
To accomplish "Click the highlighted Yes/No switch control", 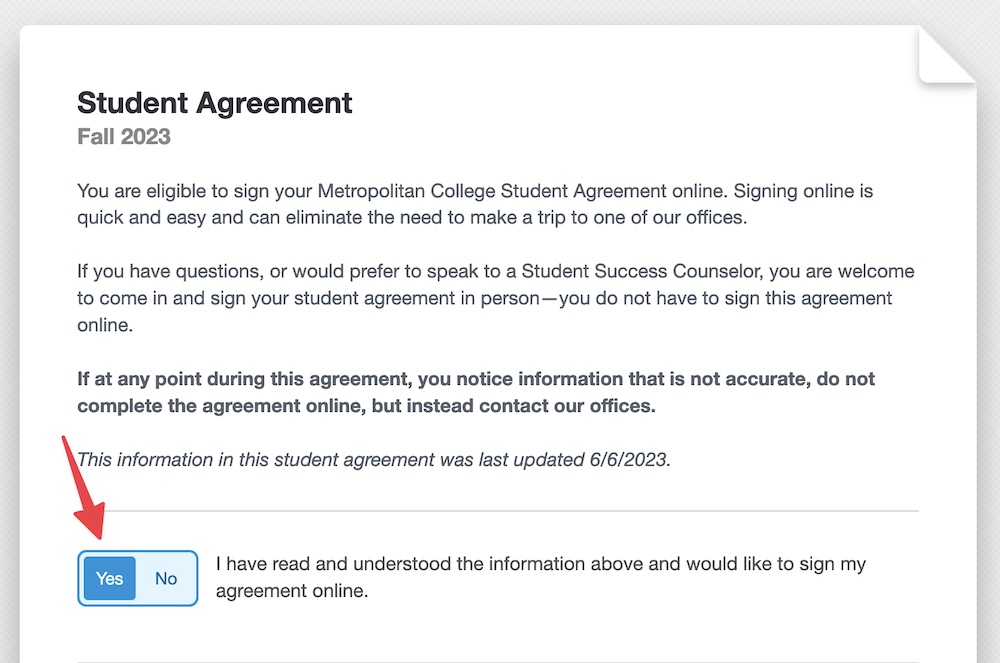I will pyautogui.click(x=137, y=578).
